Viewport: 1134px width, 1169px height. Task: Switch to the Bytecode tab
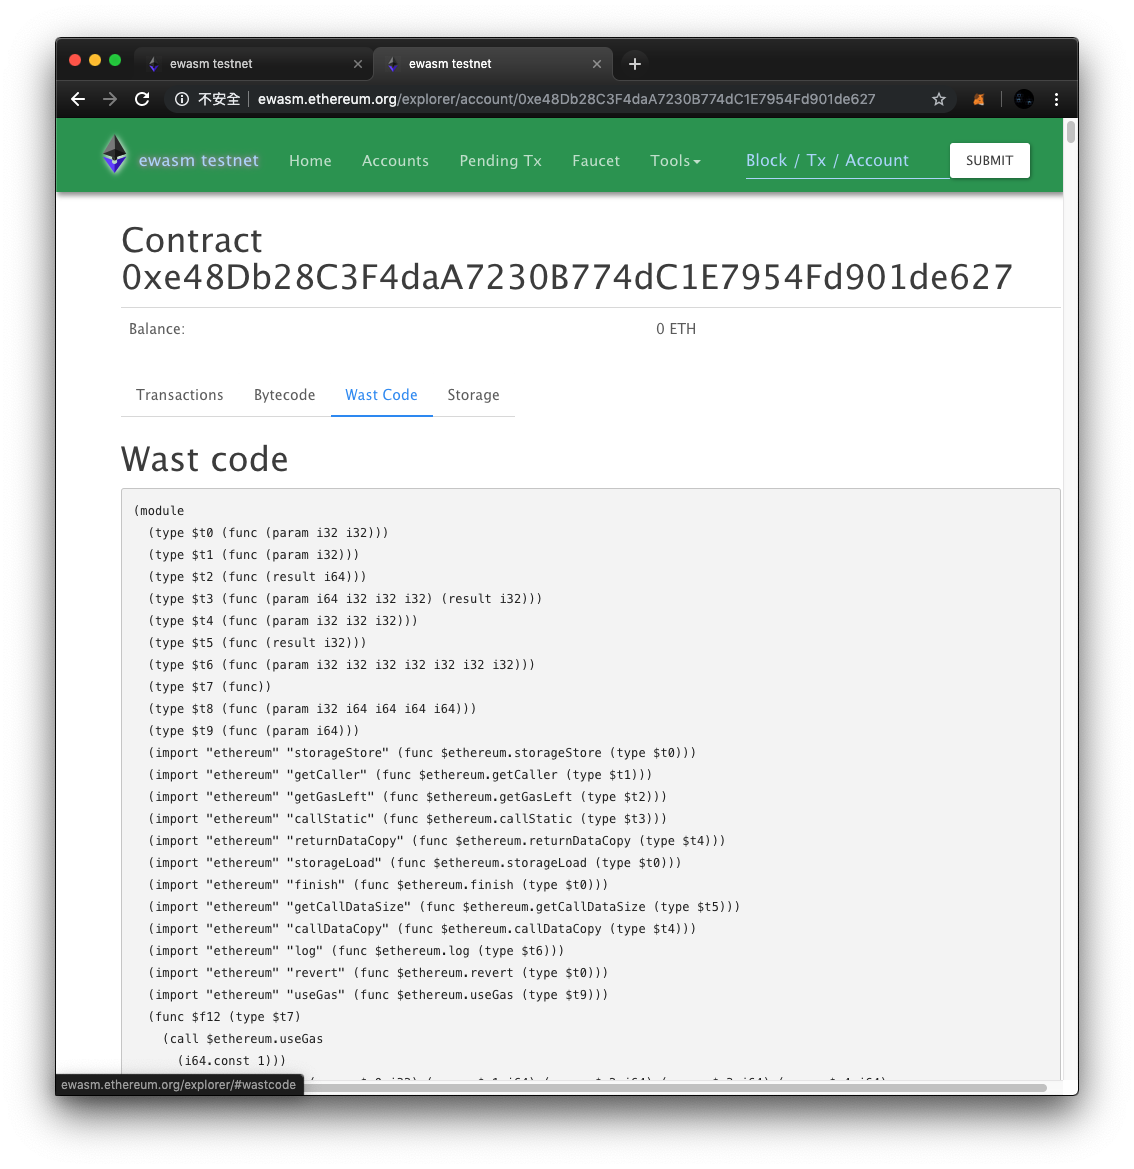pyautogui.click(x=284, y=395)
